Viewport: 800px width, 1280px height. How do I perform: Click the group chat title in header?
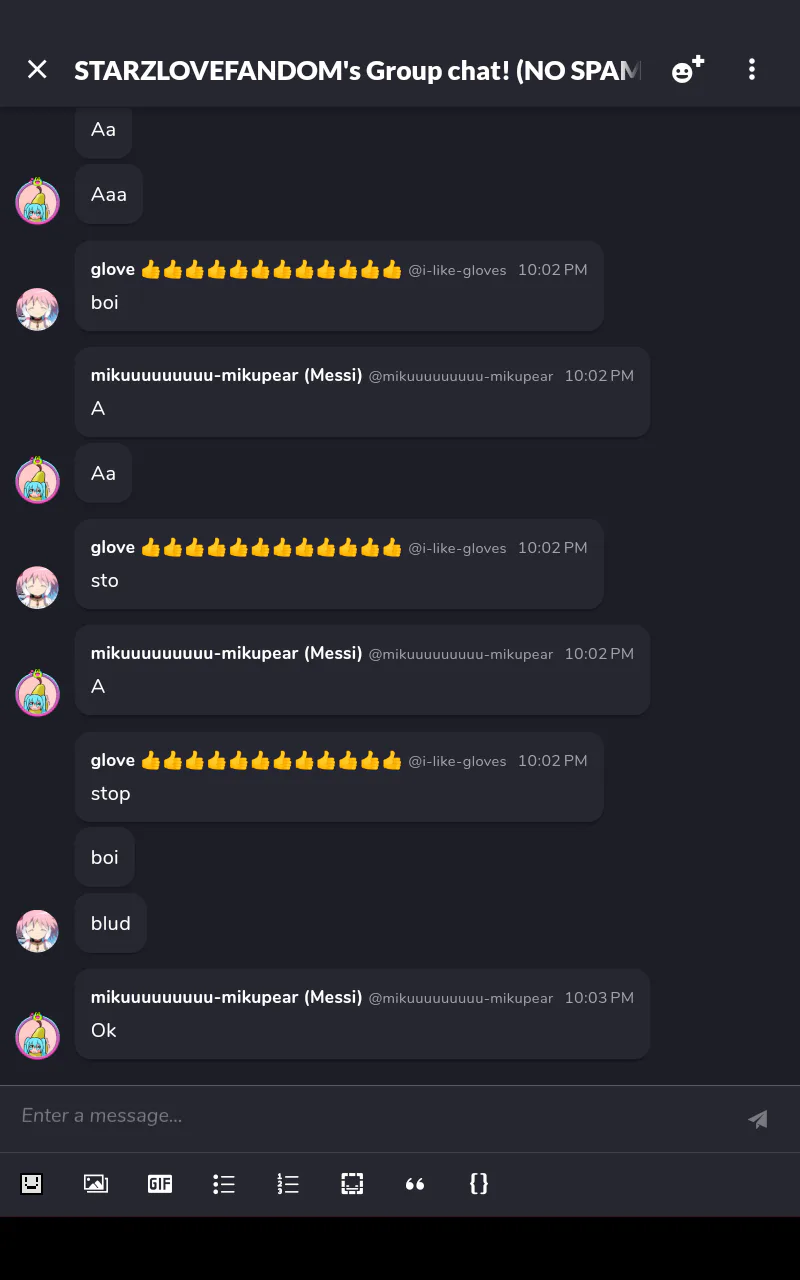[x=357, y=70]
